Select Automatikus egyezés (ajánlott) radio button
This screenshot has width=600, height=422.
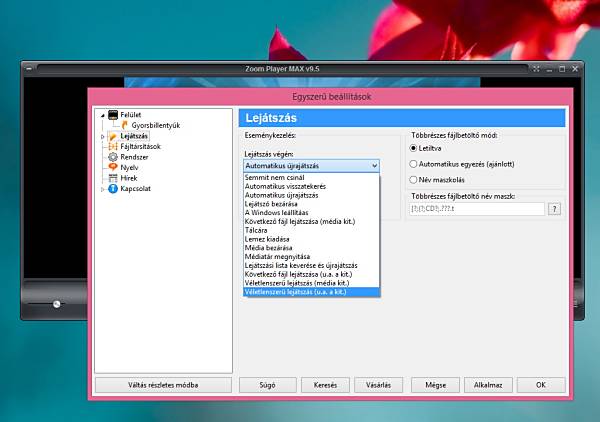click(x=413, y=164)
